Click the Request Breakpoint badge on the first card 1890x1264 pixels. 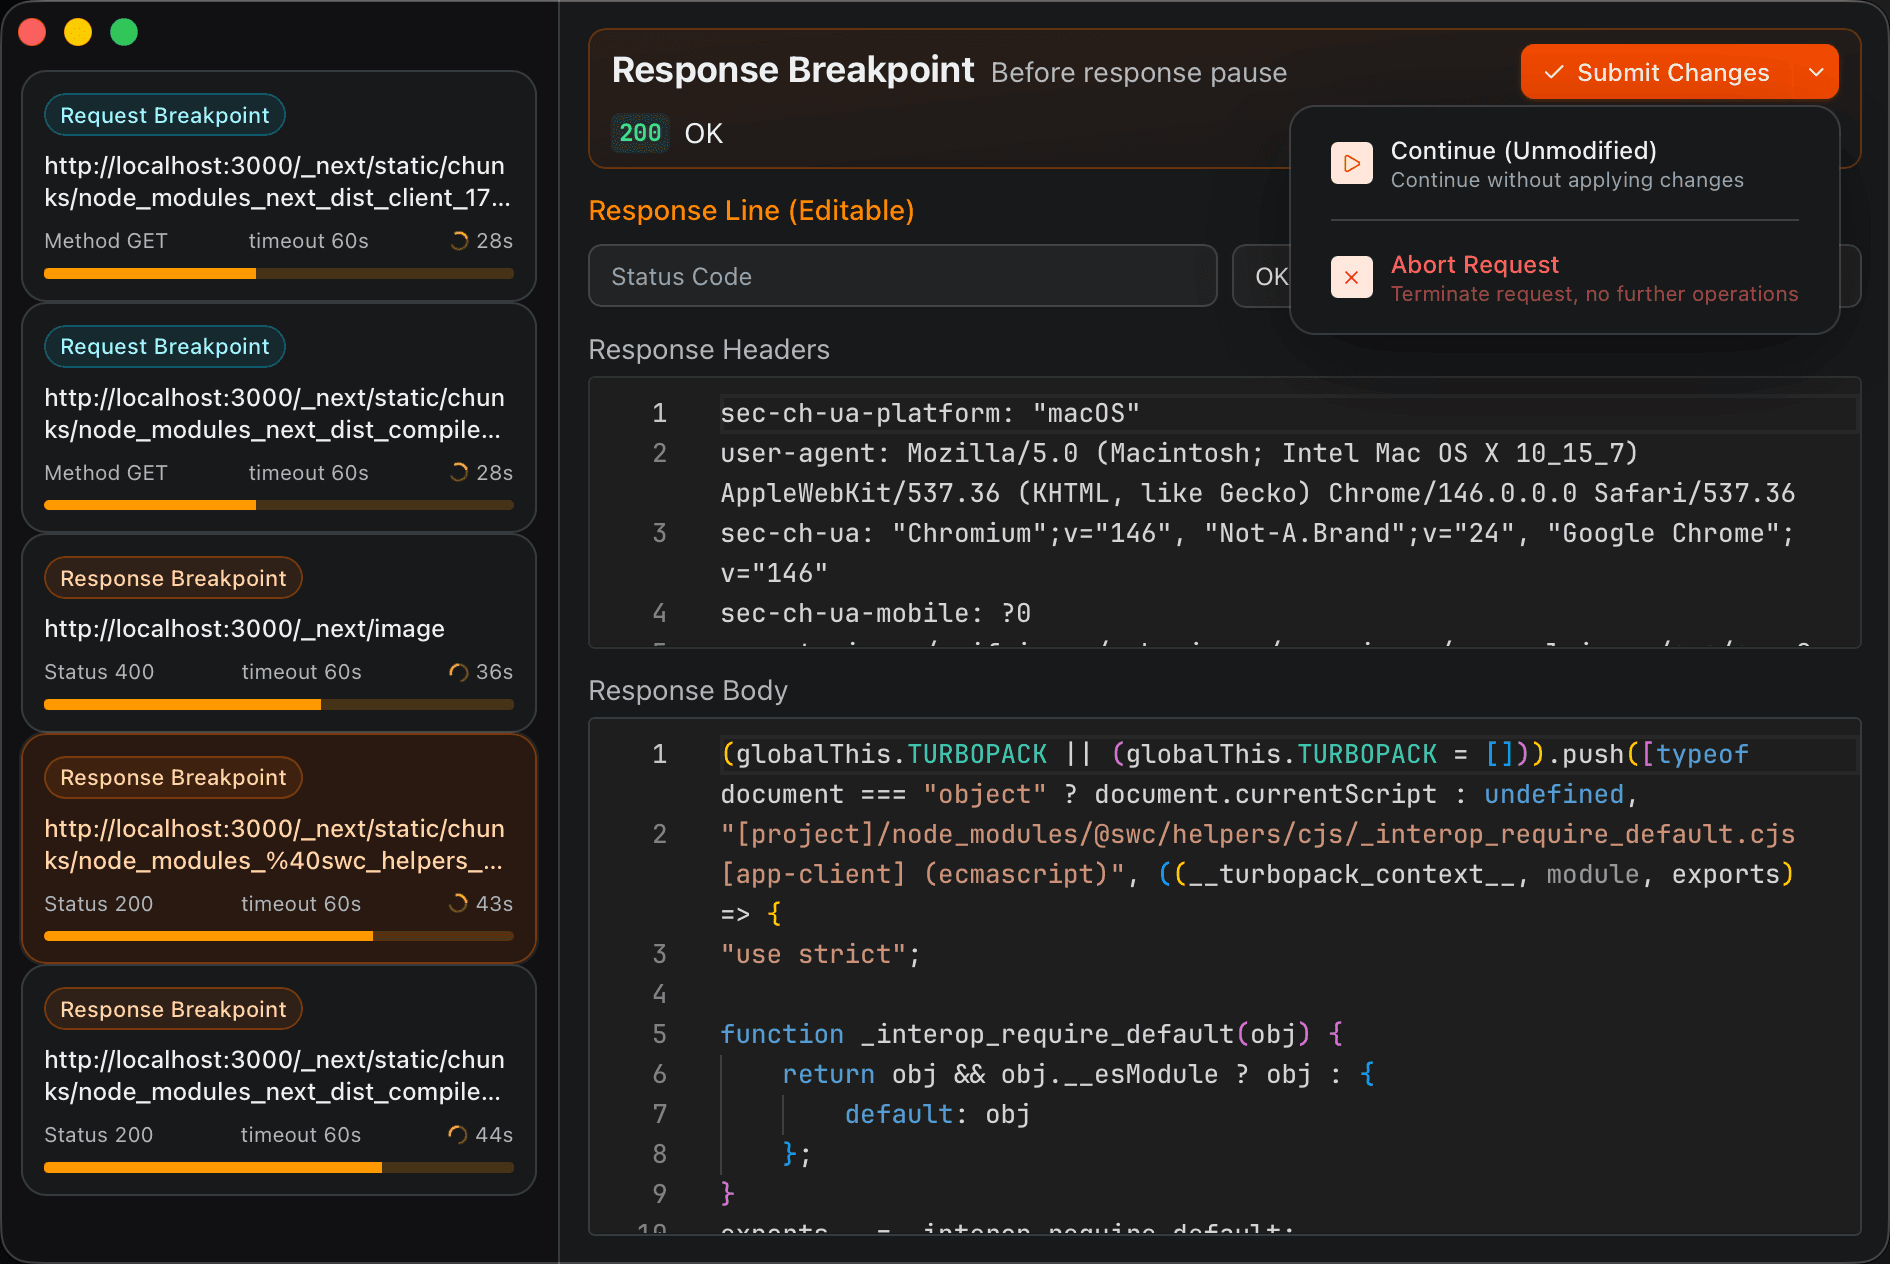[x=164, y=114]
